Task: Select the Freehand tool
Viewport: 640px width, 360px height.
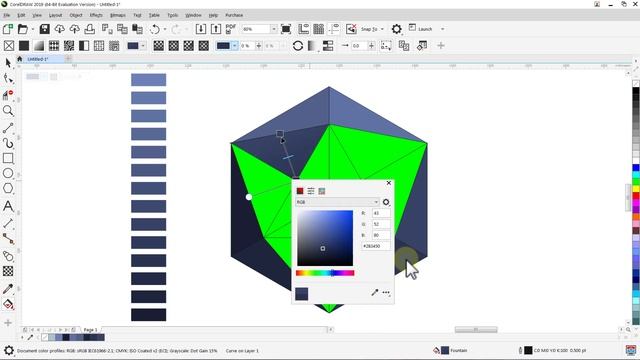Action: (x=8, y=128)
